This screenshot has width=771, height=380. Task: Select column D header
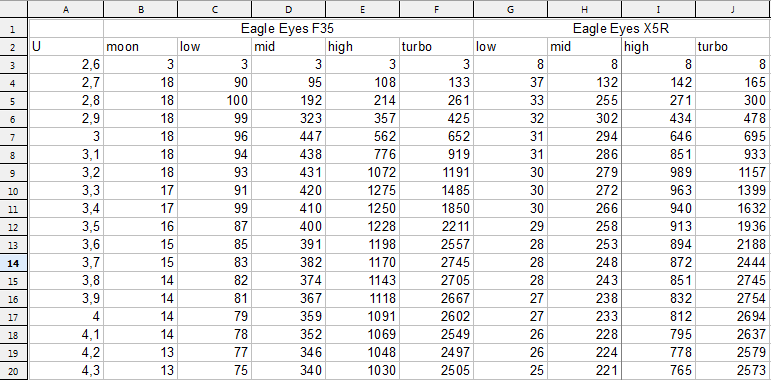[289, 9]
